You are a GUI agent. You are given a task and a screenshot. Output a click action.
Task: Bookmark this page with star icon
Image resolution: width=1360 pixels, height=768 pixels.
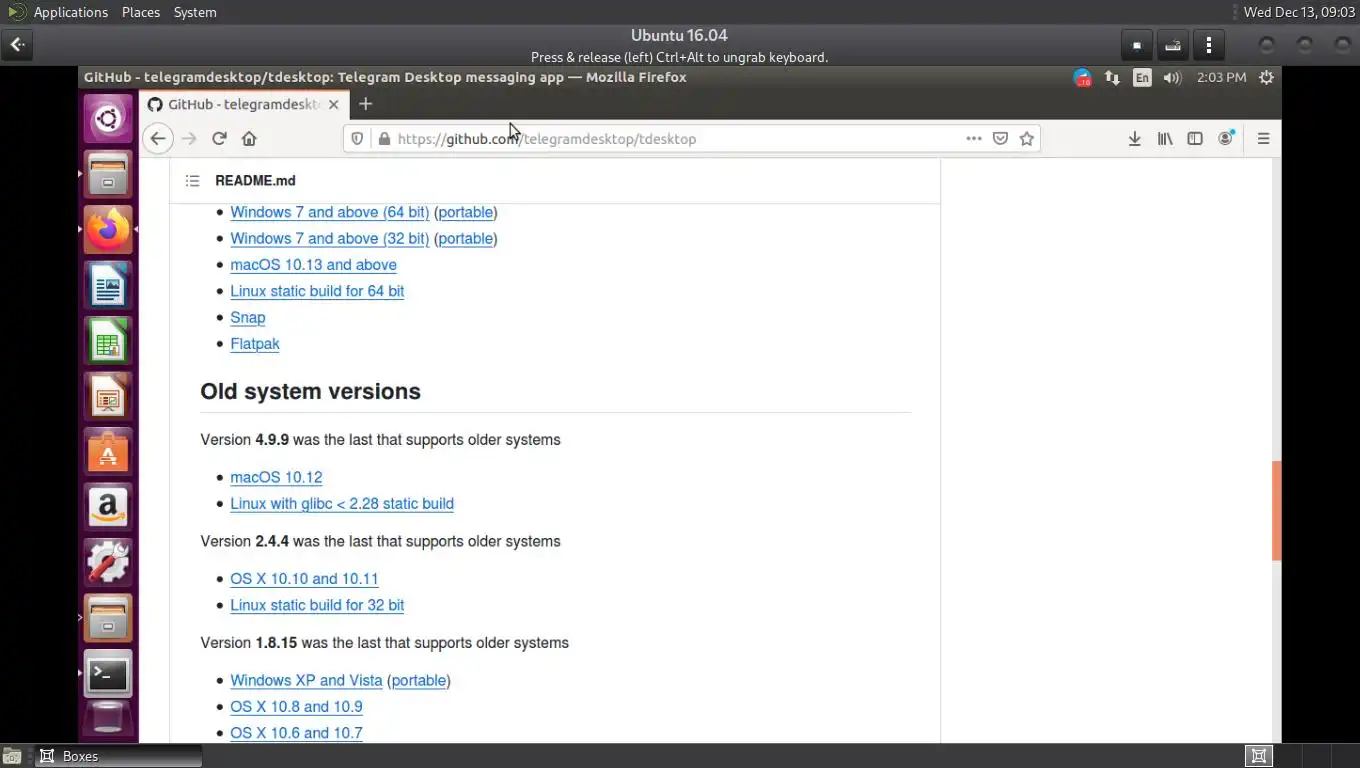pos(1026,139)
